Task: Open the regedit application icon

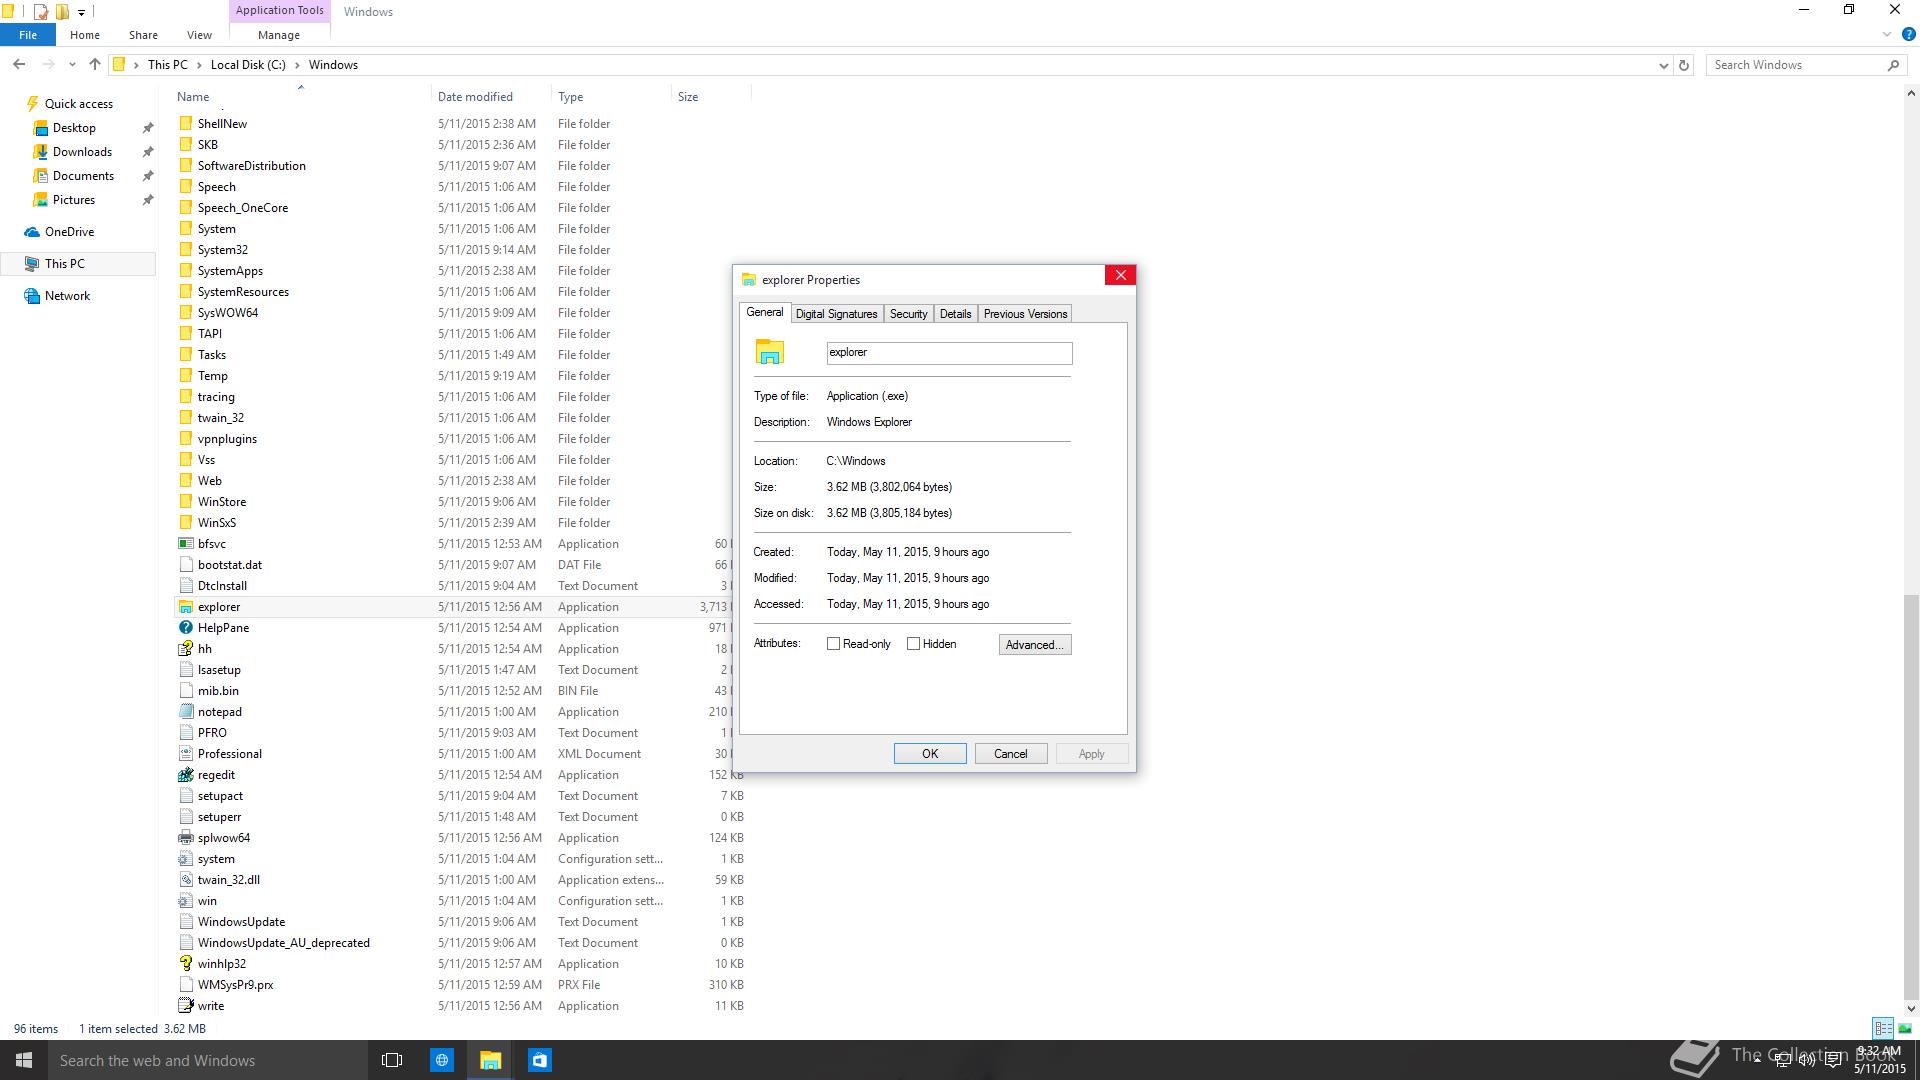Action: pyautogui.click(x=185, y=775)
